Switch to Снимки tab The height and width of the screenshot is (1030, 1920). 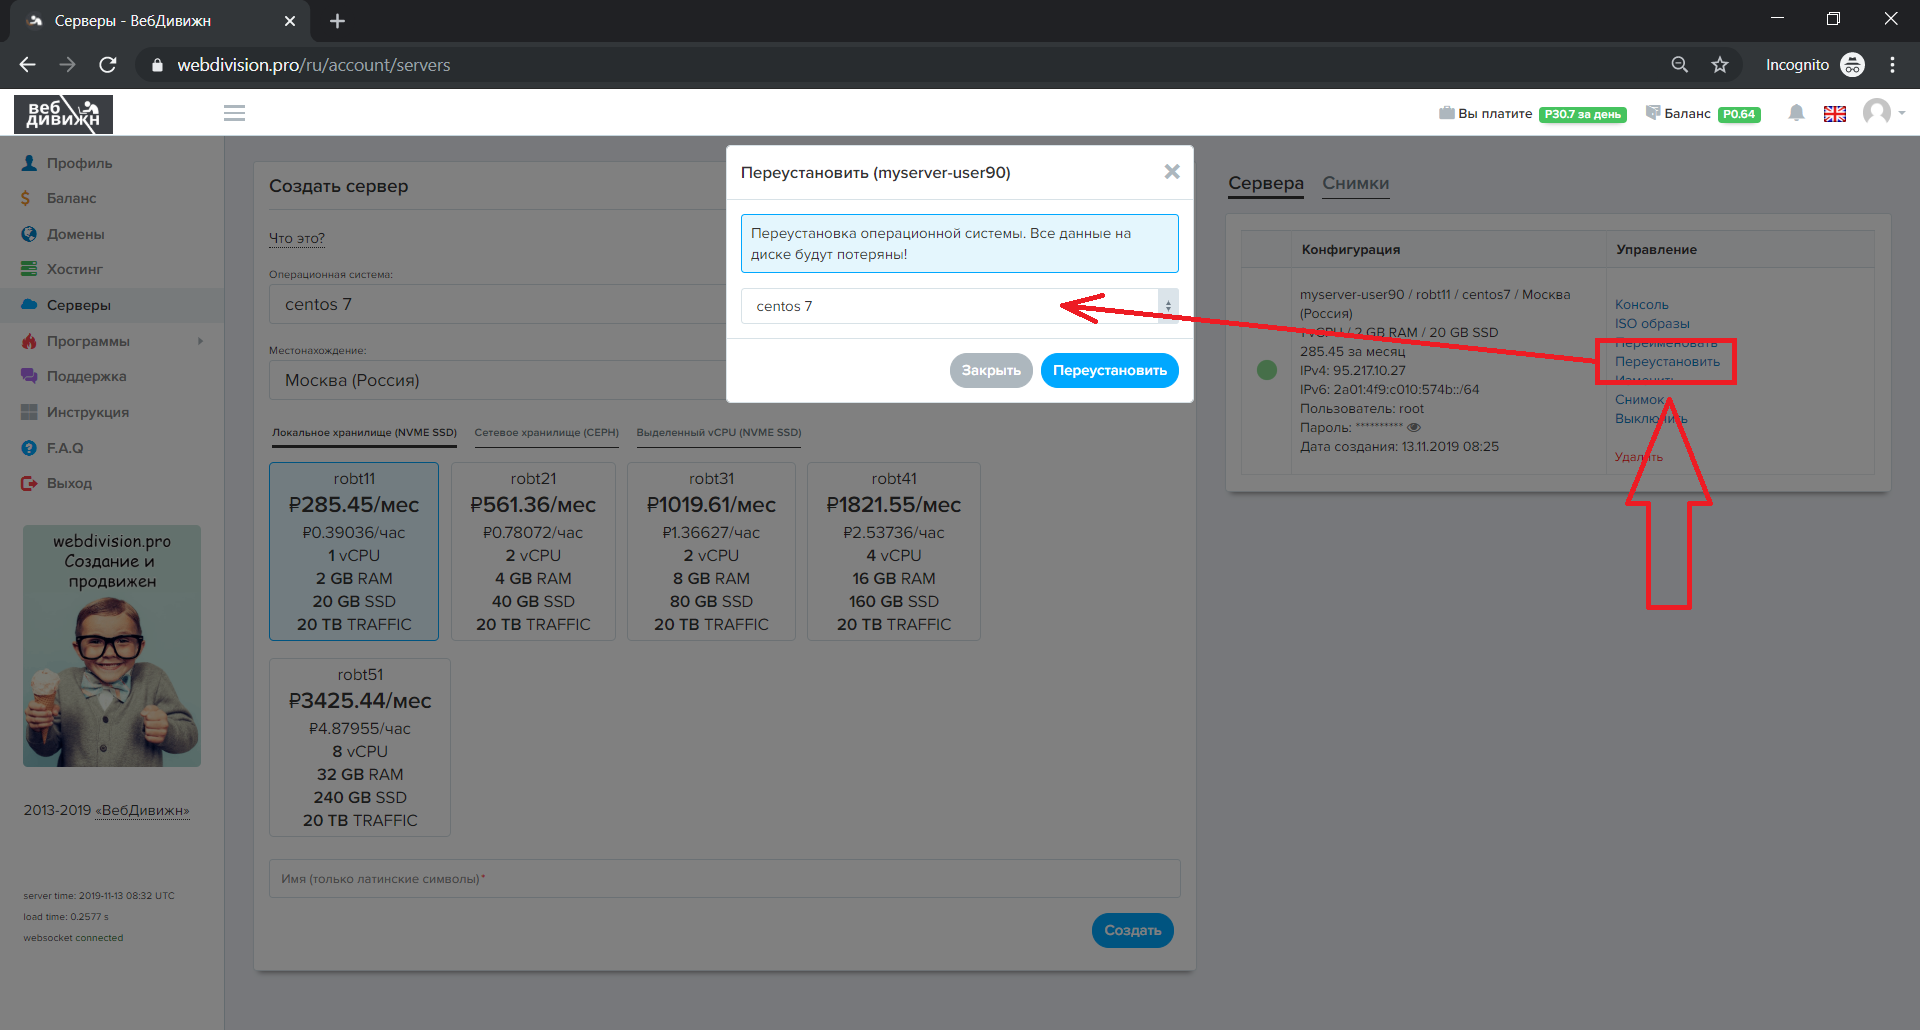1355,184
